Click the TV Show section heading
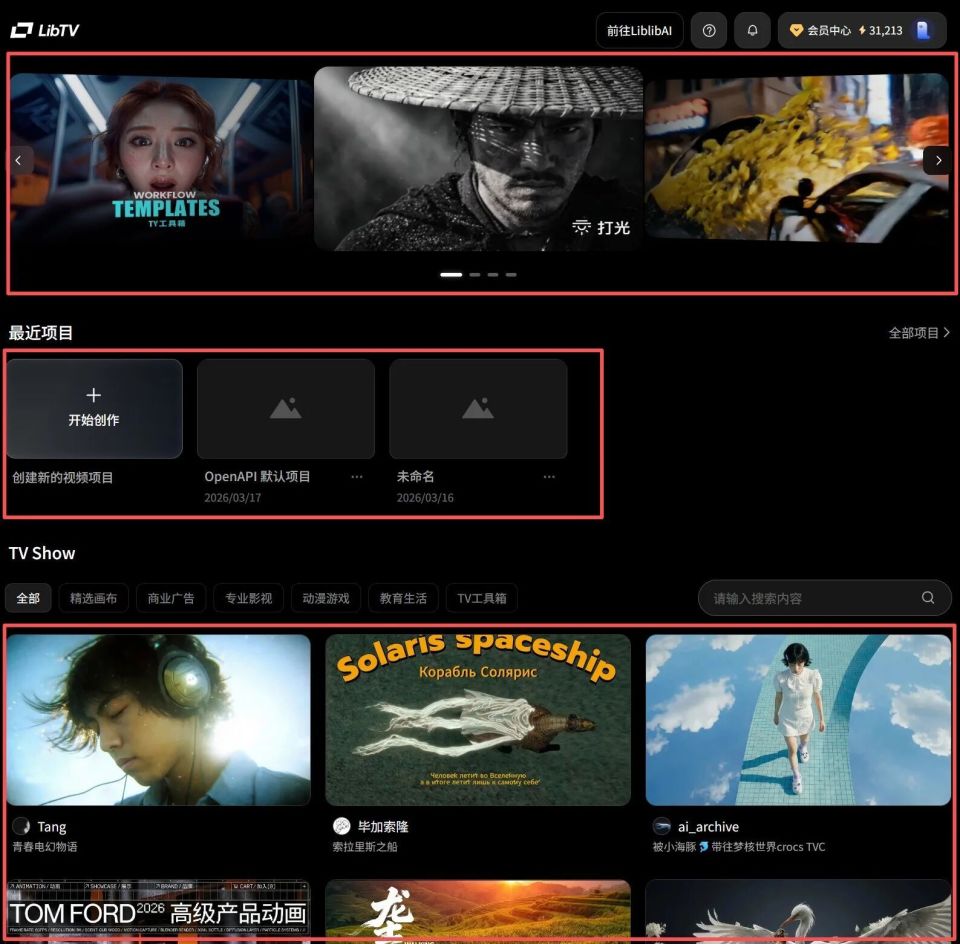Screen dimensions: 960x944 tap(42, 553)
